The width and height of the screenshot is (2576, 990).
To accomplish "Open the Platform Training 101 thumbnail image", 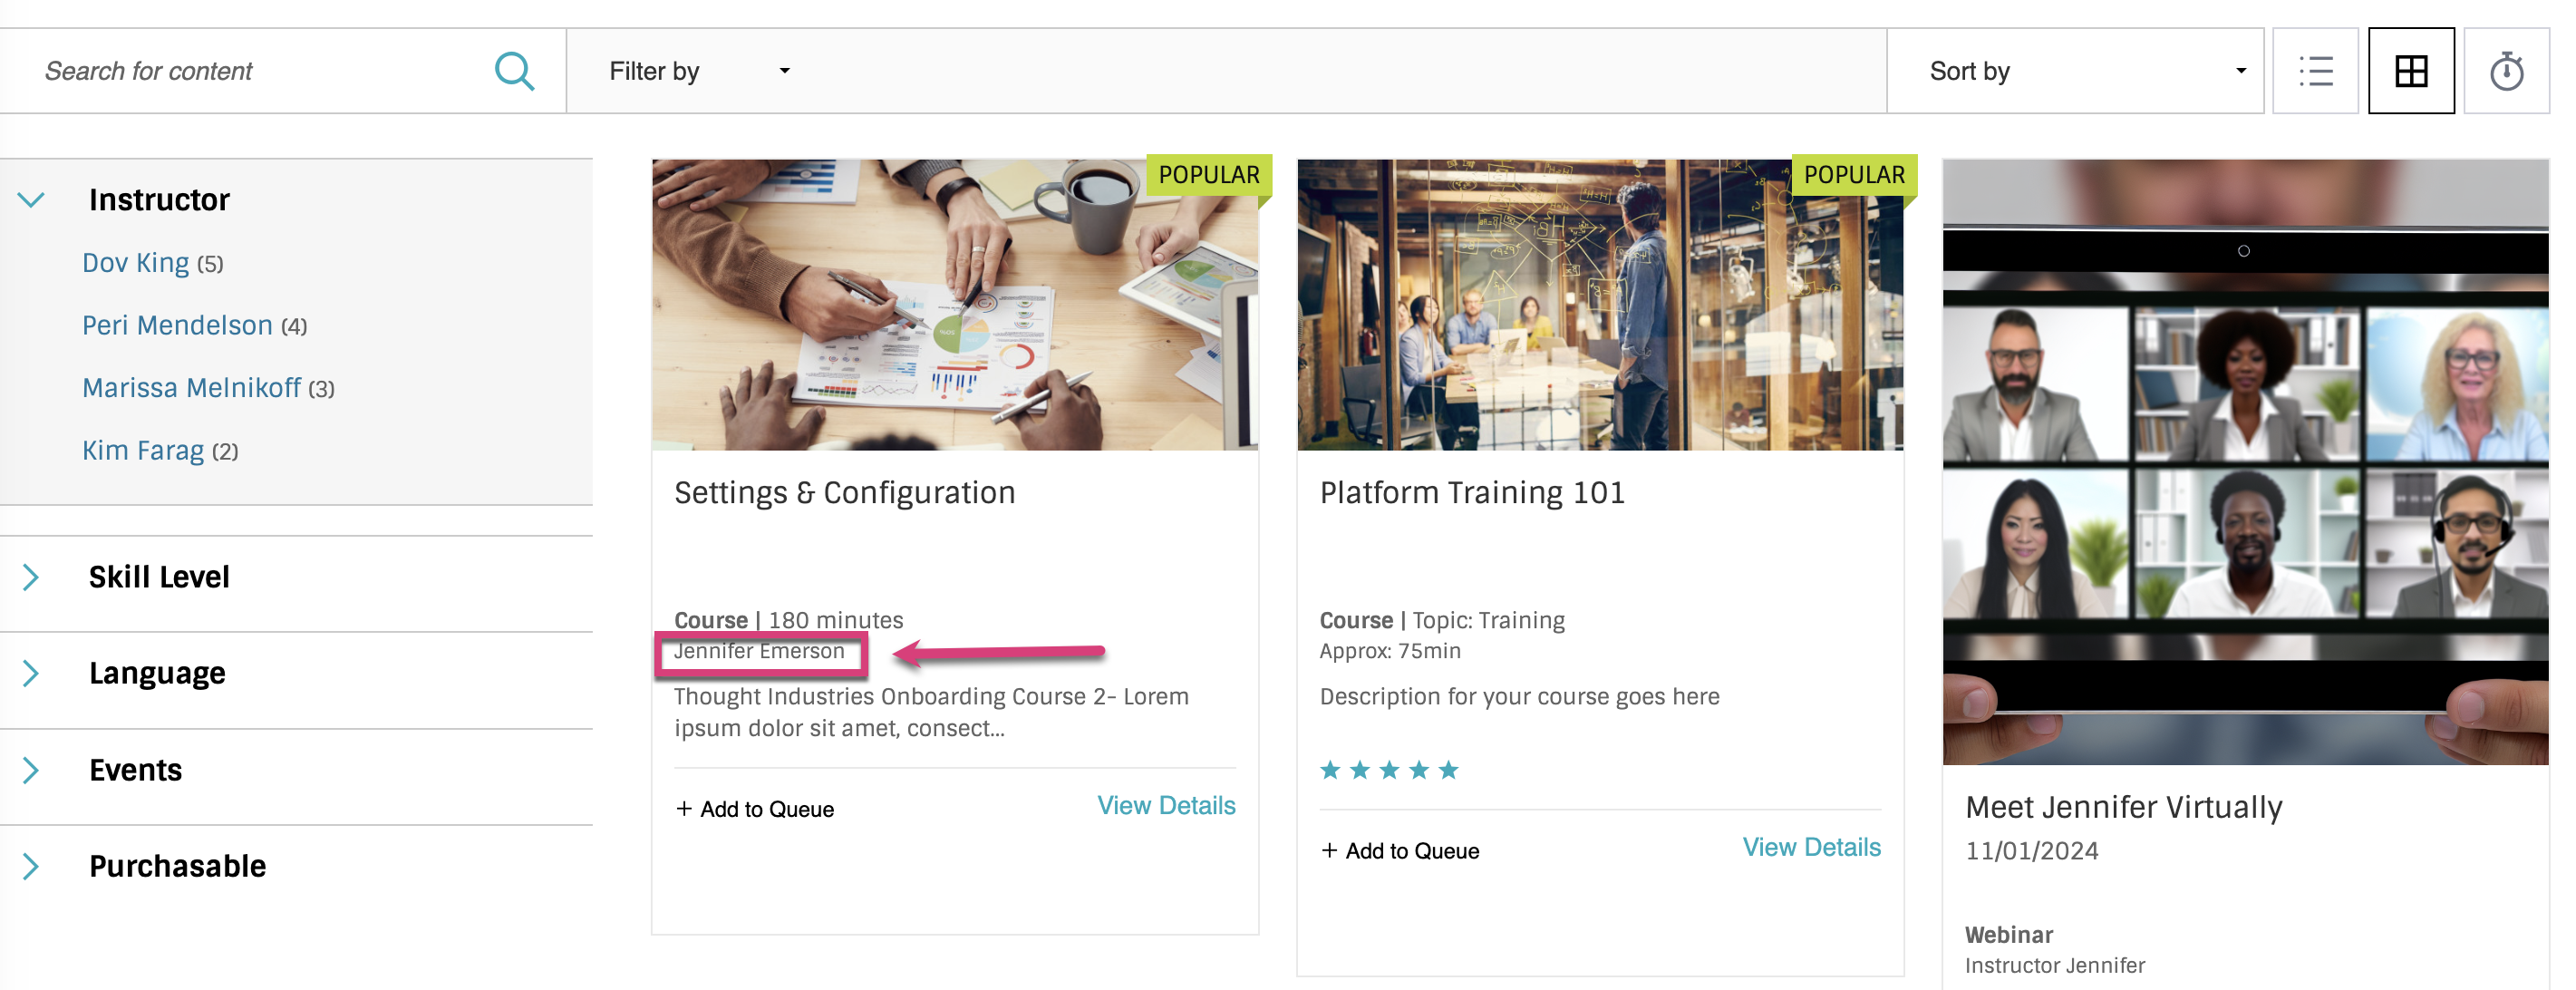I will pos(1600,304).
